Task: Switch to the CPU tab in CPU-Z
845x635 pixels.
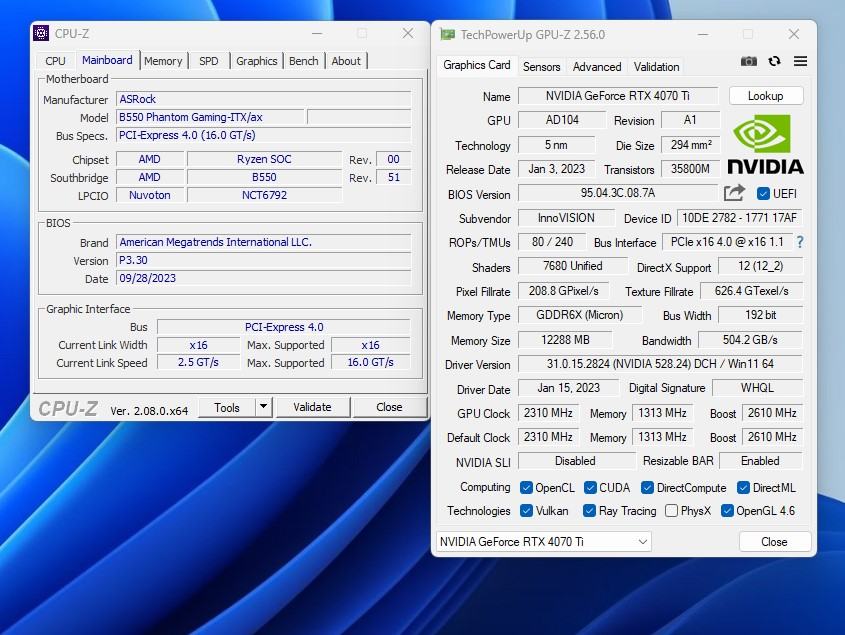Action: [x=55, y=61]
